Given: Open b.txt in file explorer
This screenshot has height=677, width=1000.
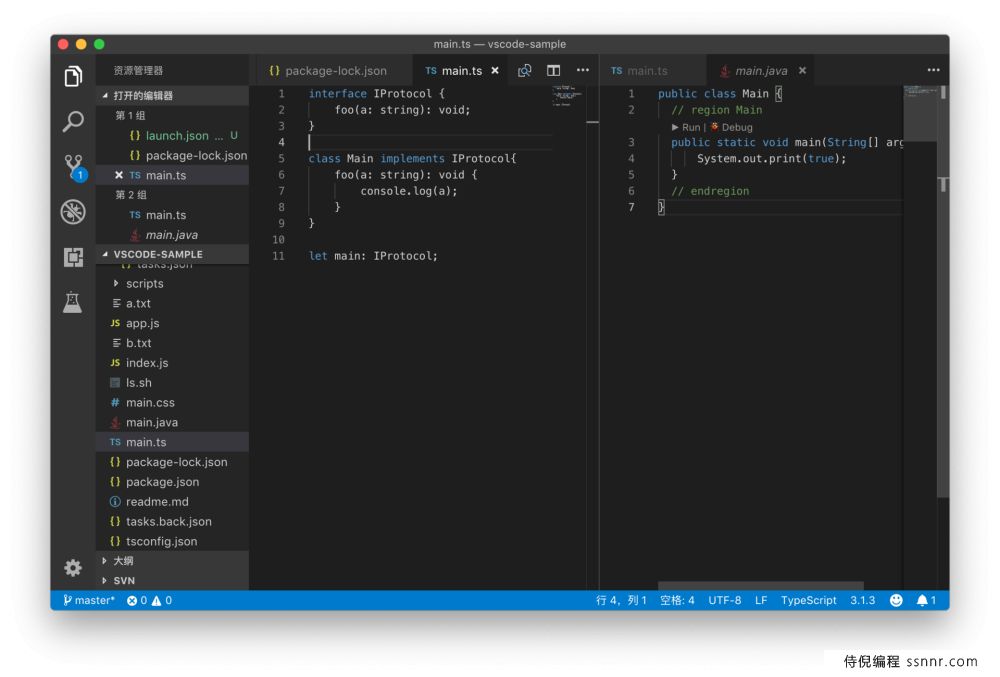Looking at the screenshot, I should click(172, 343).
